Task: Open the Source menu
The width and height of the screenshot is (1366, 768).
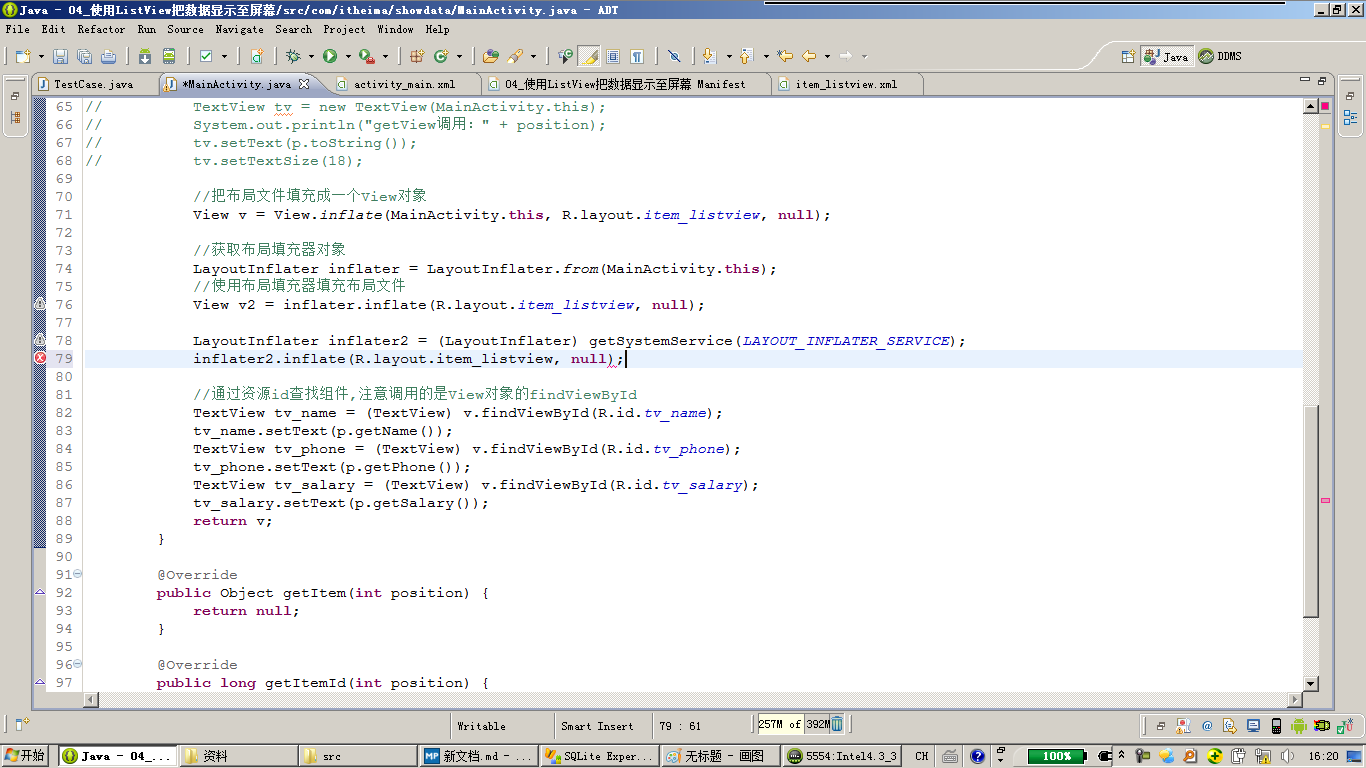Action: [x=186, y=30]
